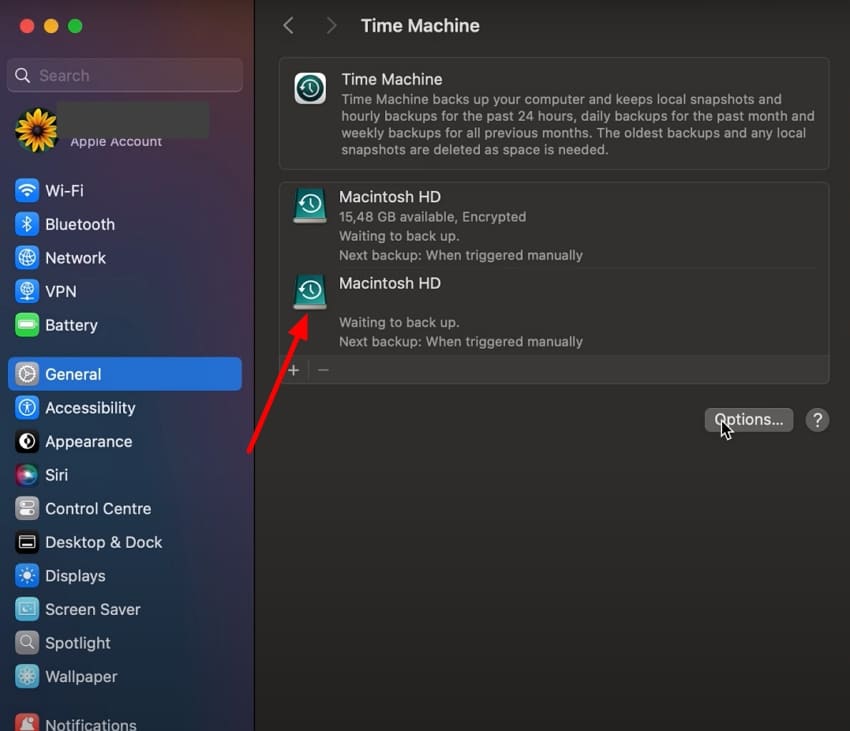
Task: Remove backup disk with minus button
Action: 323,370
